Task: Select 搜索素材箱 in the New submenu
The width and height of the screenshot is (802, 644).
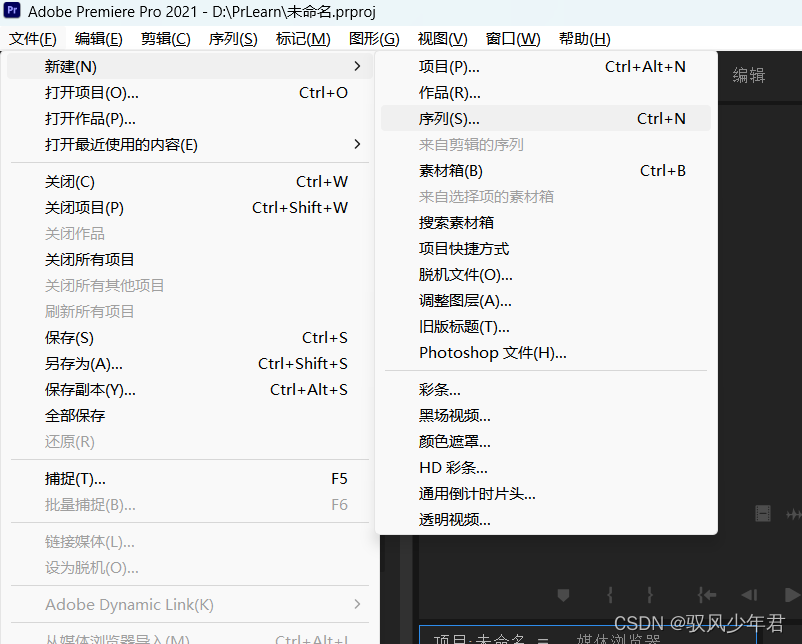Action: click(x=546, y=223)
